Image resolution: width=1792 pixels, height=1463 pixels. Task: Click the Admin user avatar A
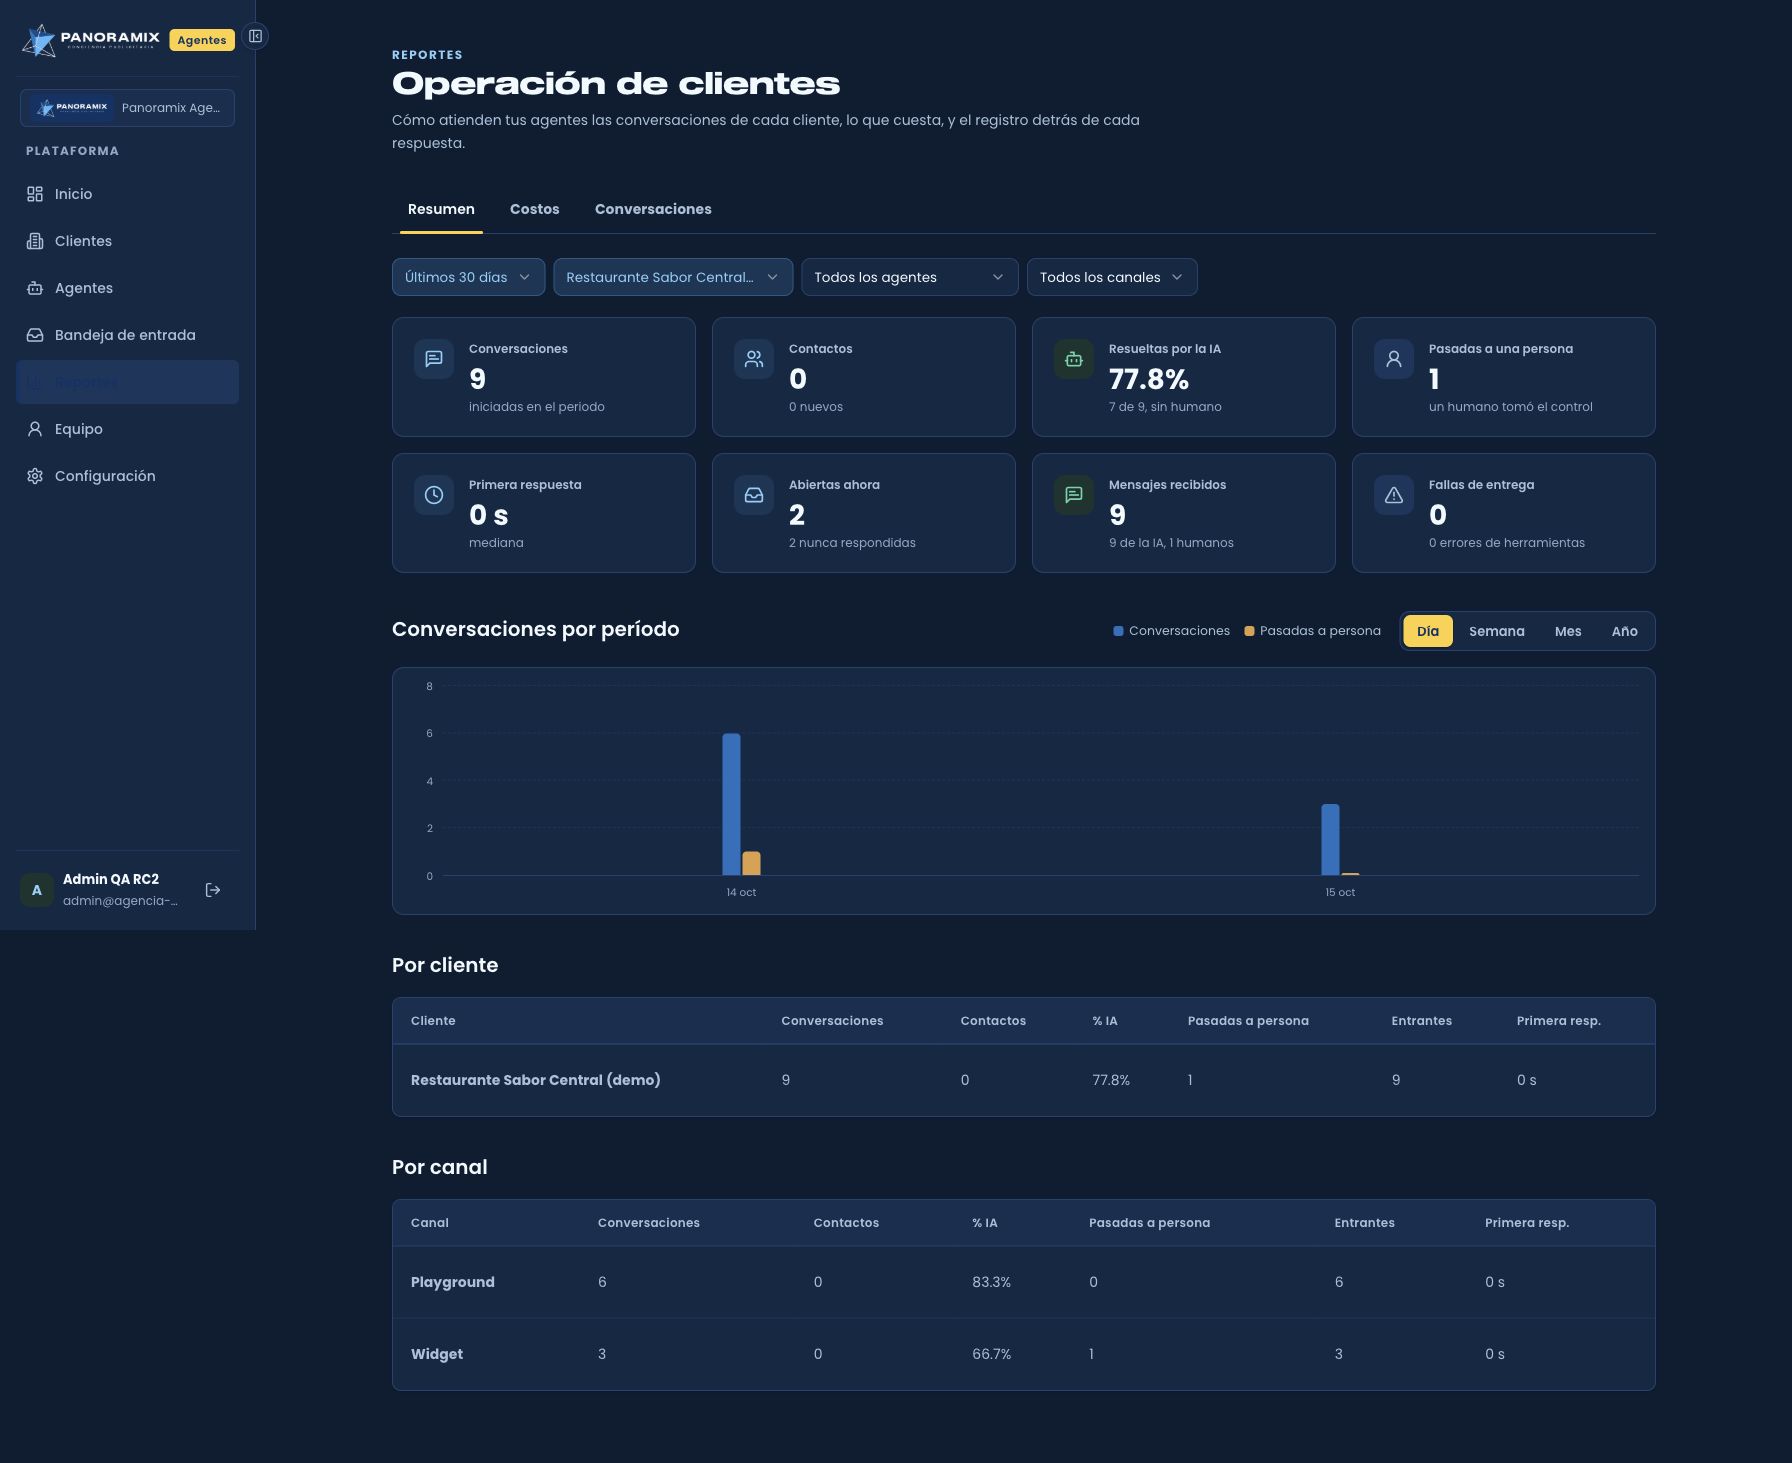pos(37,890)
